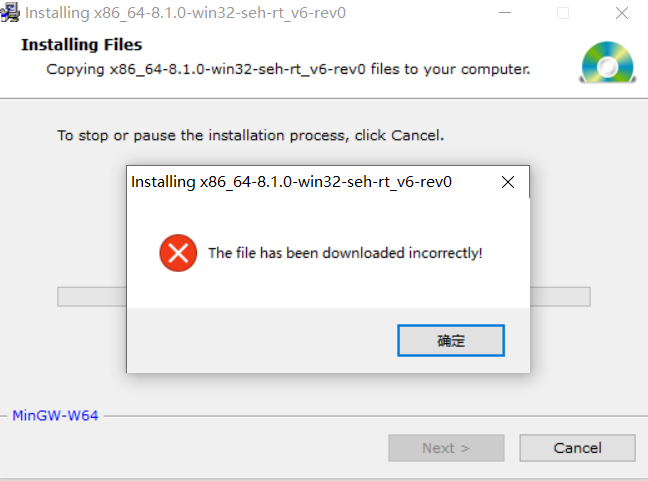Click the greyed-out Next > button
The image size is (648, 481).
[x=445, y=448]
